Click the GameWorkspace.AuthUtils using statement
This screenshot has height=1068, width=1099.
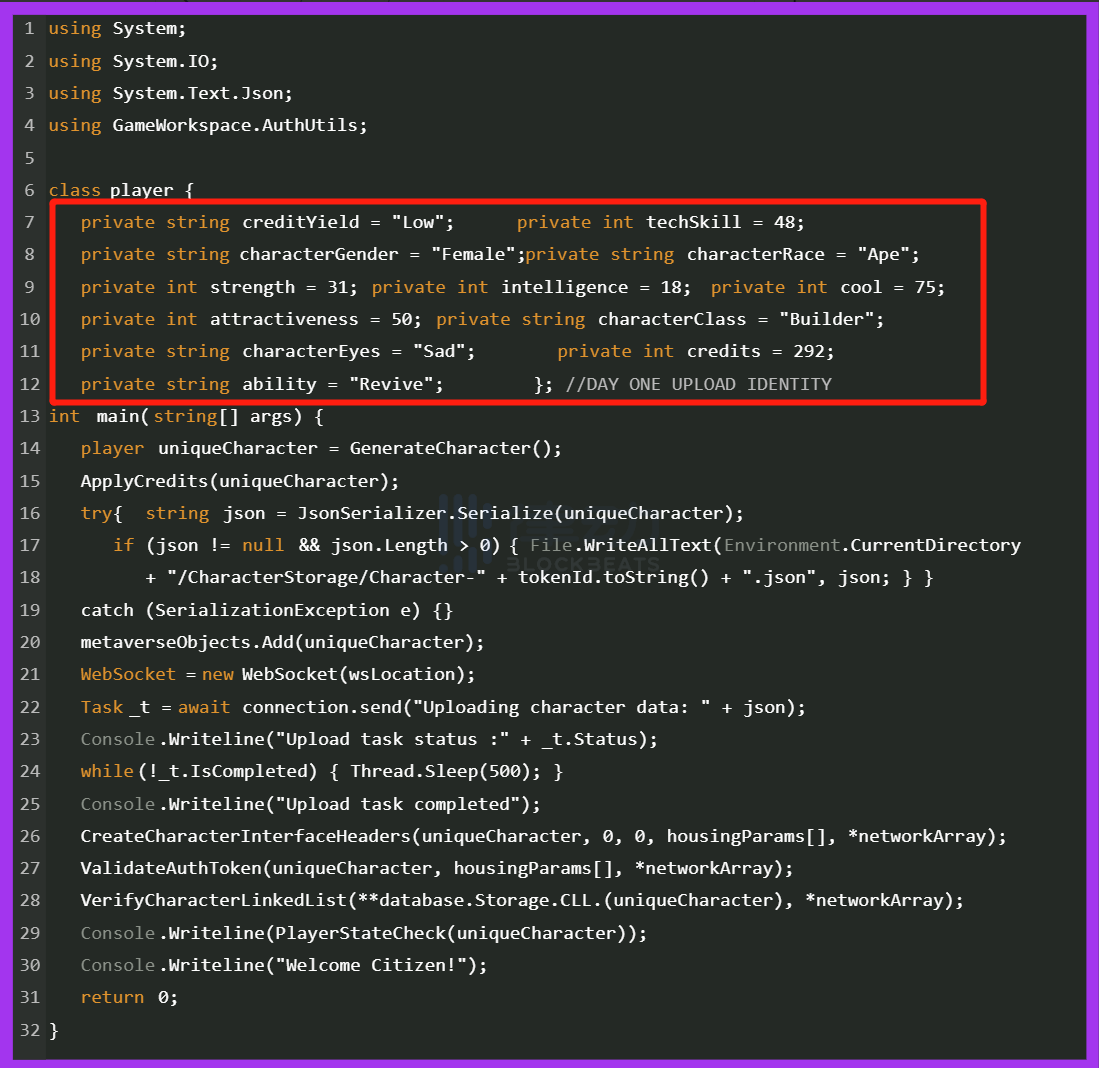[x=240, y=125]
